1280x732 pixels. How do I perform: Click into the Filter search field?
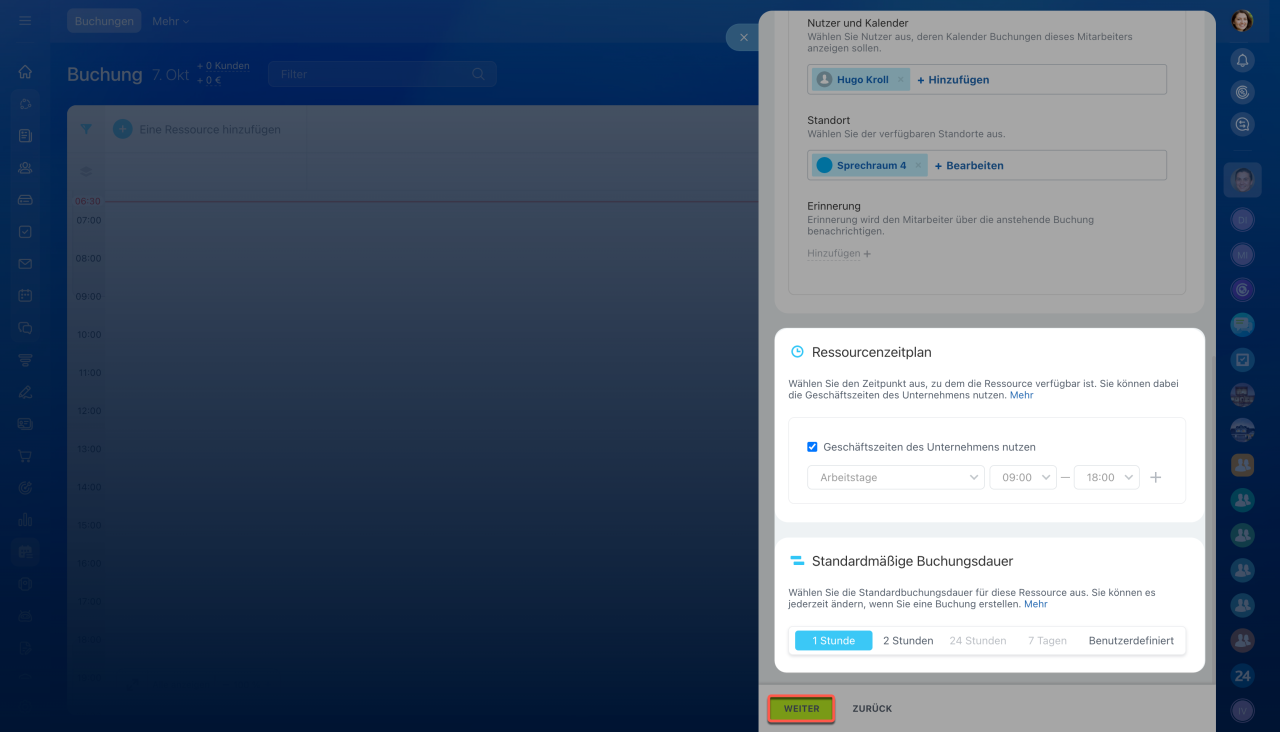click(x=382, y=74)
